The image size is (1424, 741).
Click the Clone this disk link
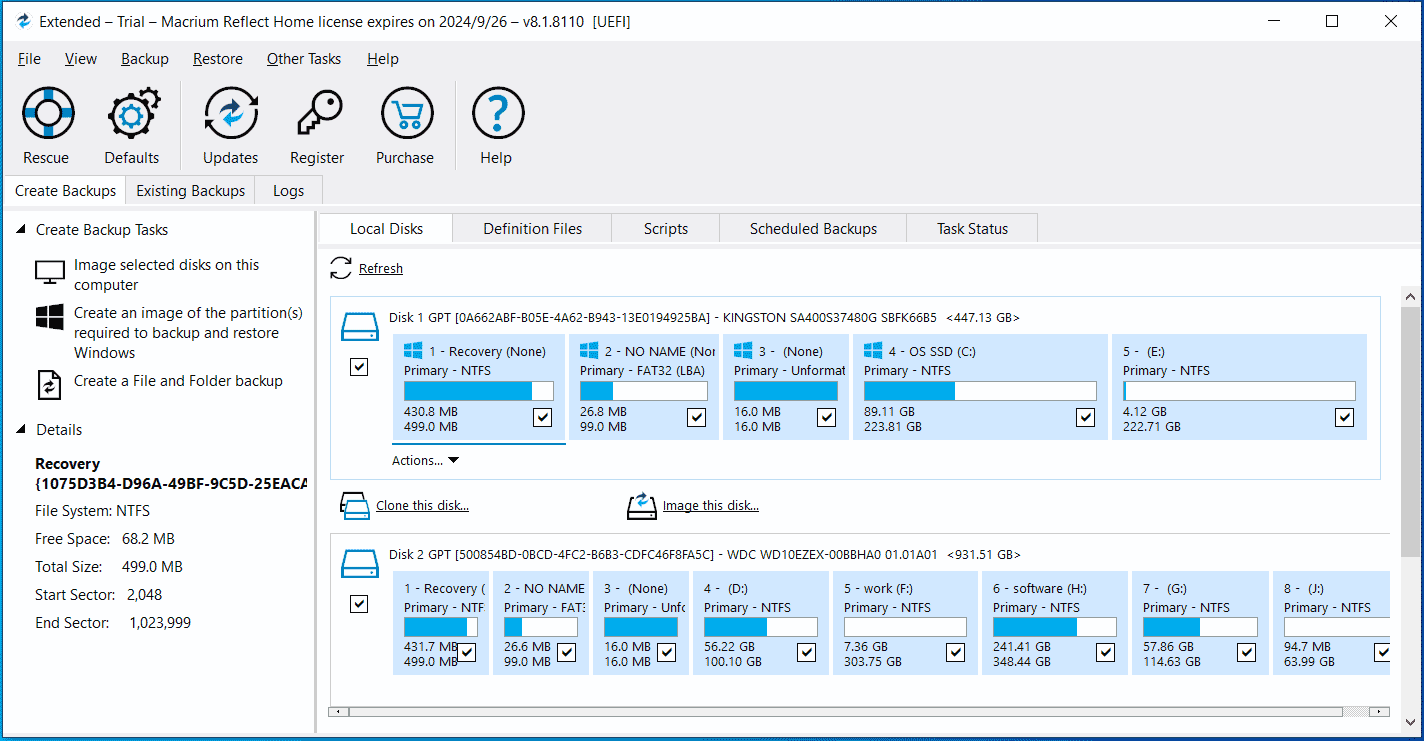(421, 506)
